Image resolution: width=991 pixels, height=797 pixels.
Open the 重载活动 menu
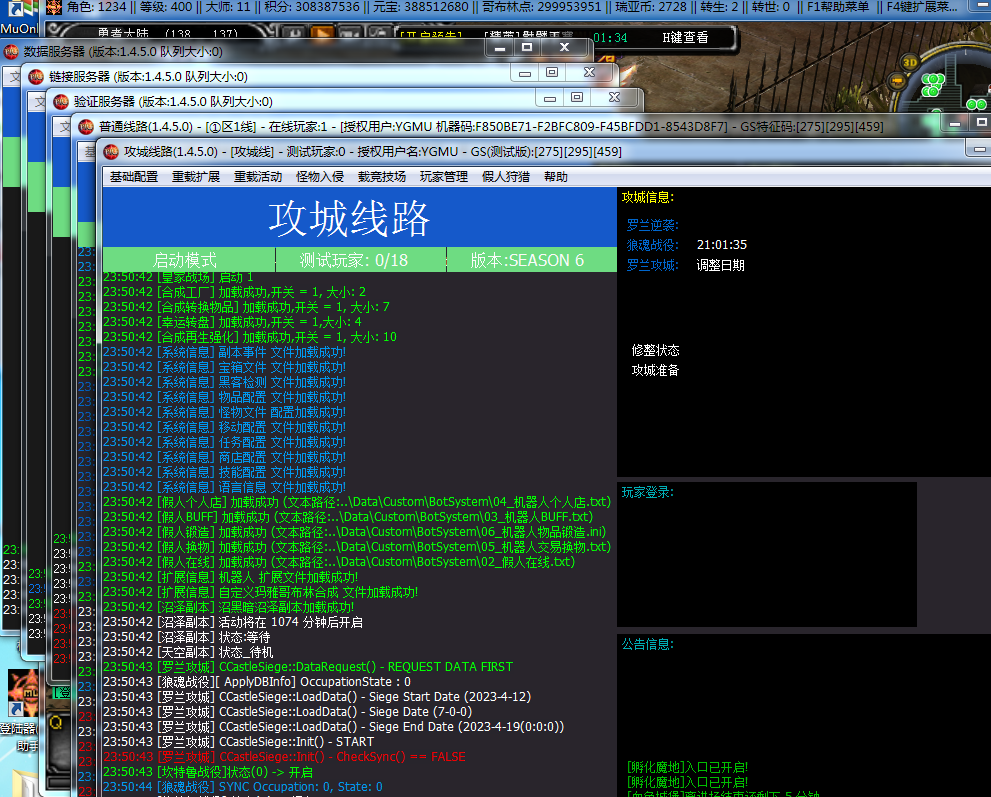[258, 176]
